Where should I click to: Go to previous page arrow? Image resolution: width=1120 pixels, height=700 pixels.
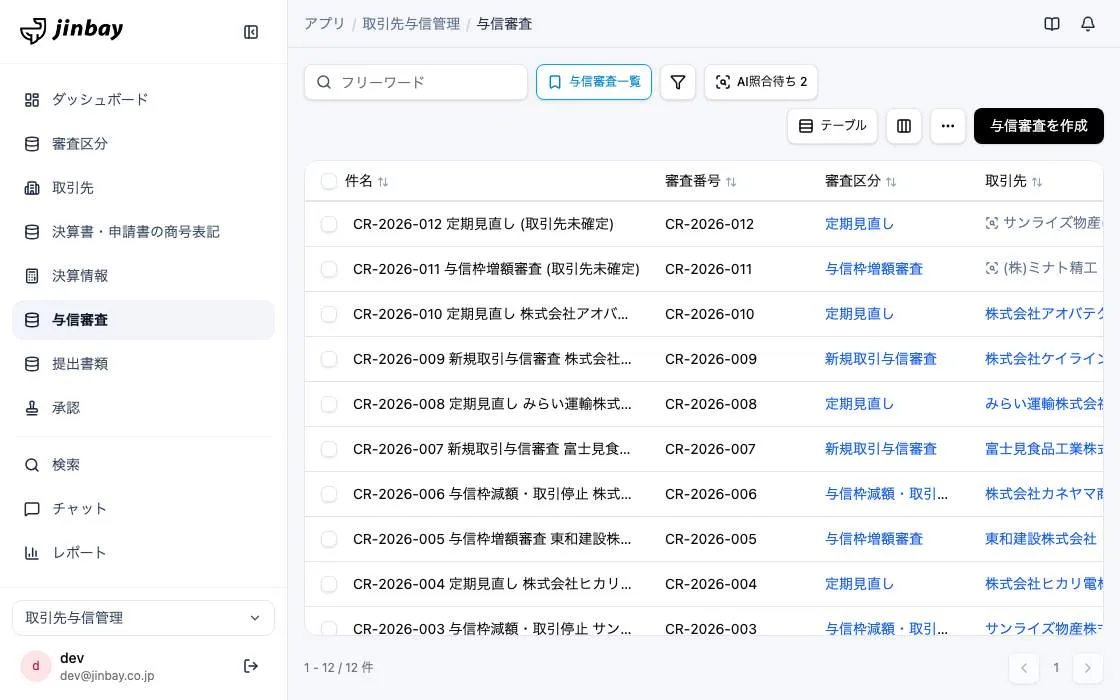coord(1024,668)
